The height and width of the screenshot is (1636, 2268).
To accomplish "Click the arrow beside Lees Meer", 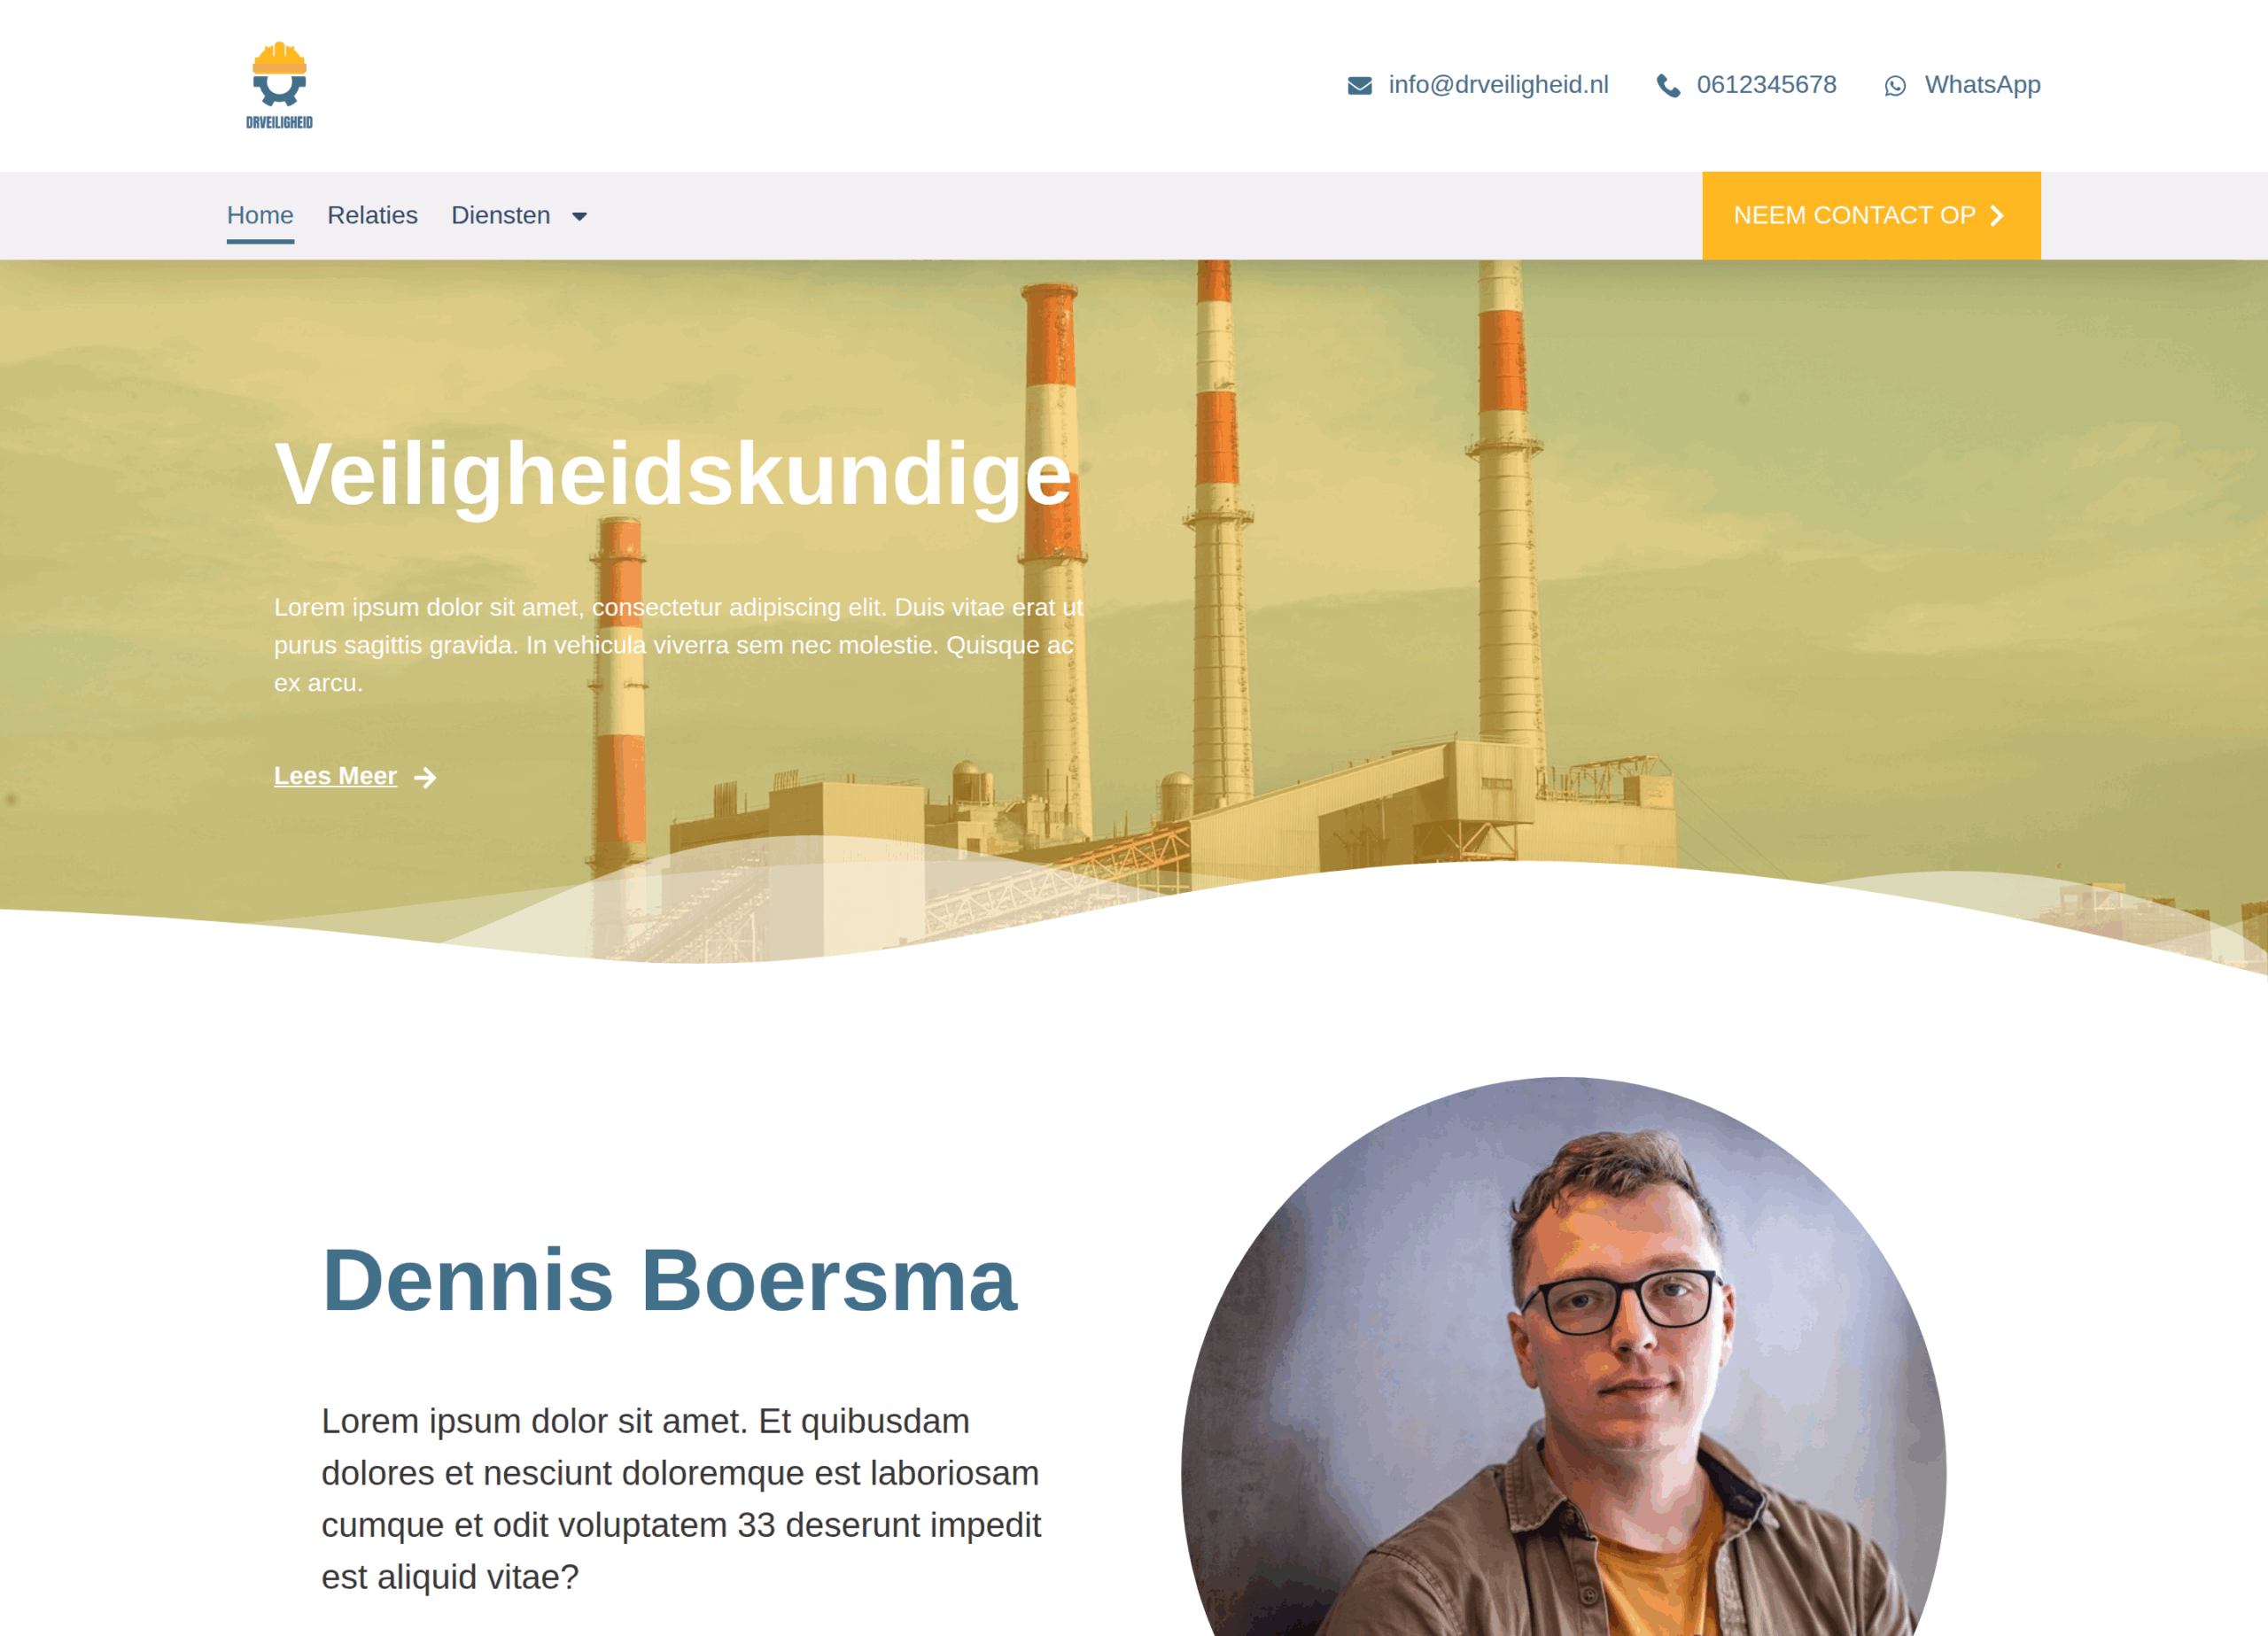I will click(425, 778).
